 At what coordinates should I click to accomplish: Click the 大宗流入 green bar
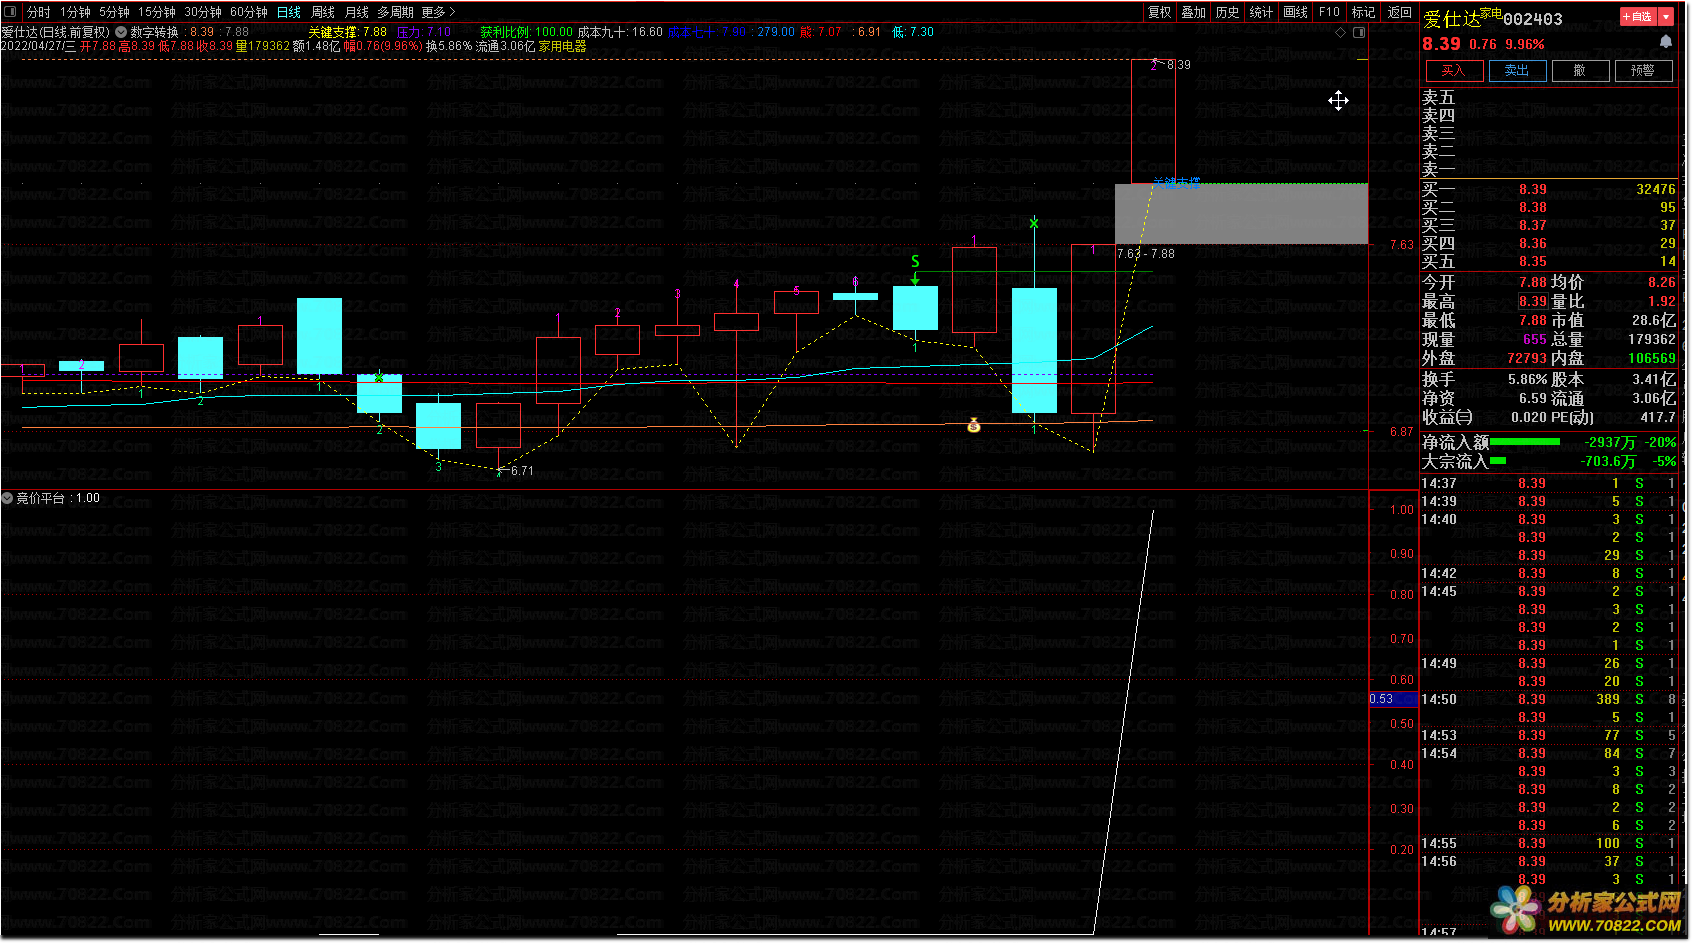pos(1498,461)
